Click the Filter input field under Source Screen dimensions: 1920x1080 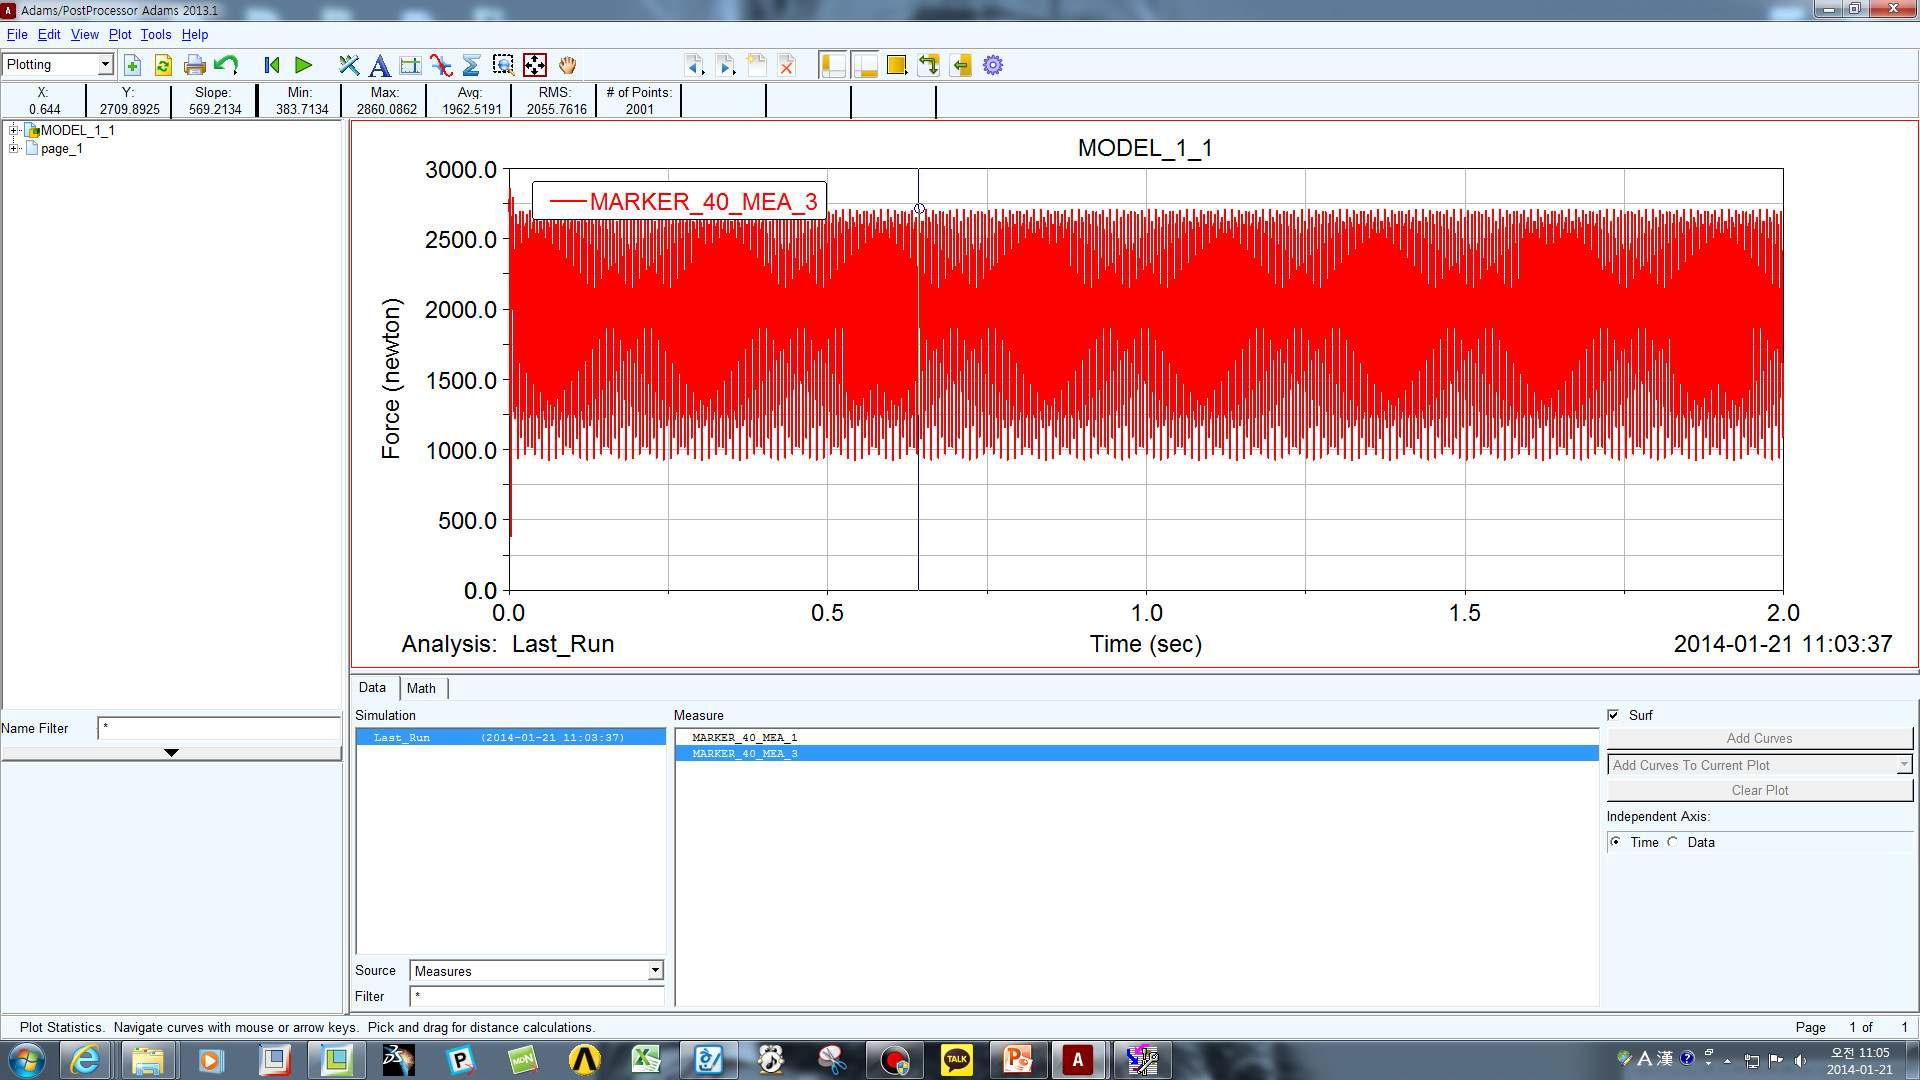tap(536, 996)
